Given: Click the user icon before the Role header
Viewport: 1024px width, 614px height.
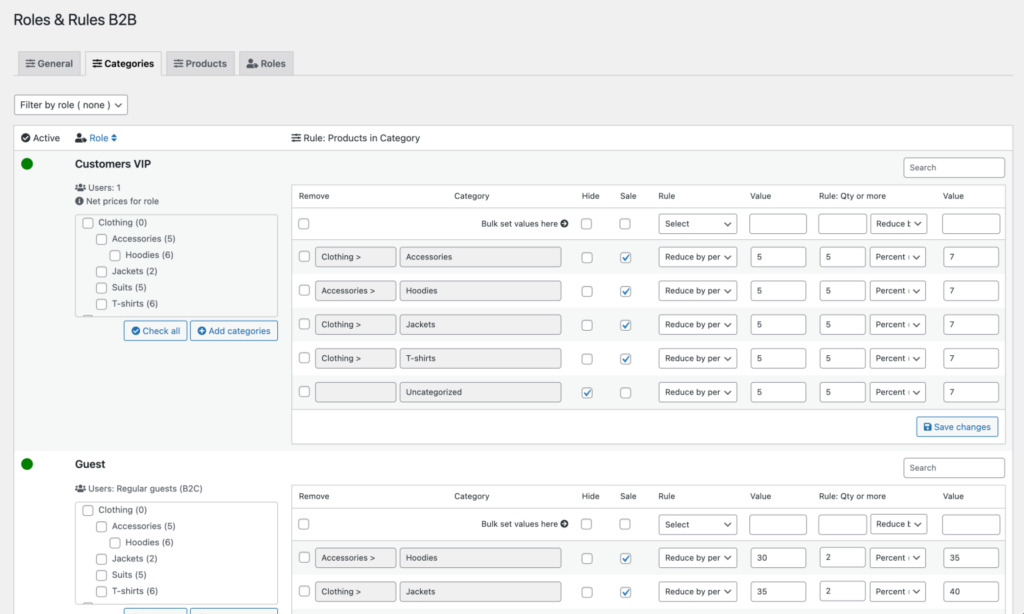Looking at the screenshot, I should coord(80,138).
